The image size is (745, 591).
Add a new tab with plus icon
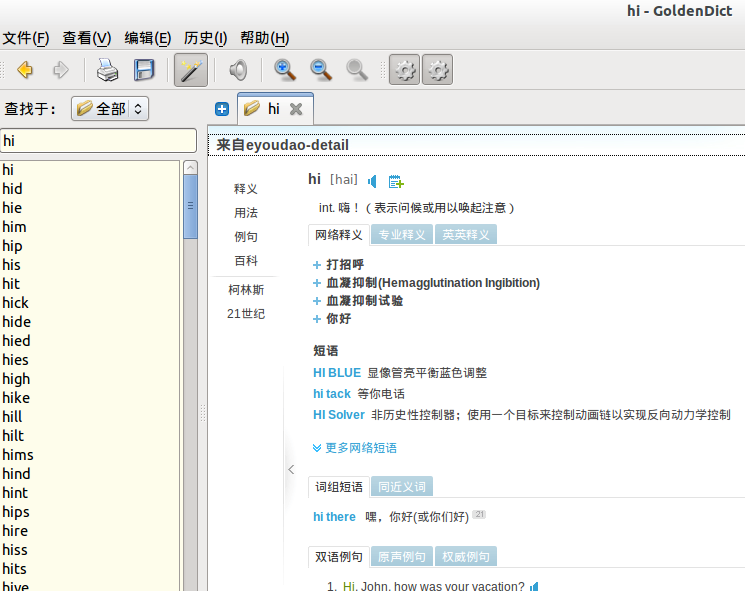pyautogui.click(x=222, y=109)
